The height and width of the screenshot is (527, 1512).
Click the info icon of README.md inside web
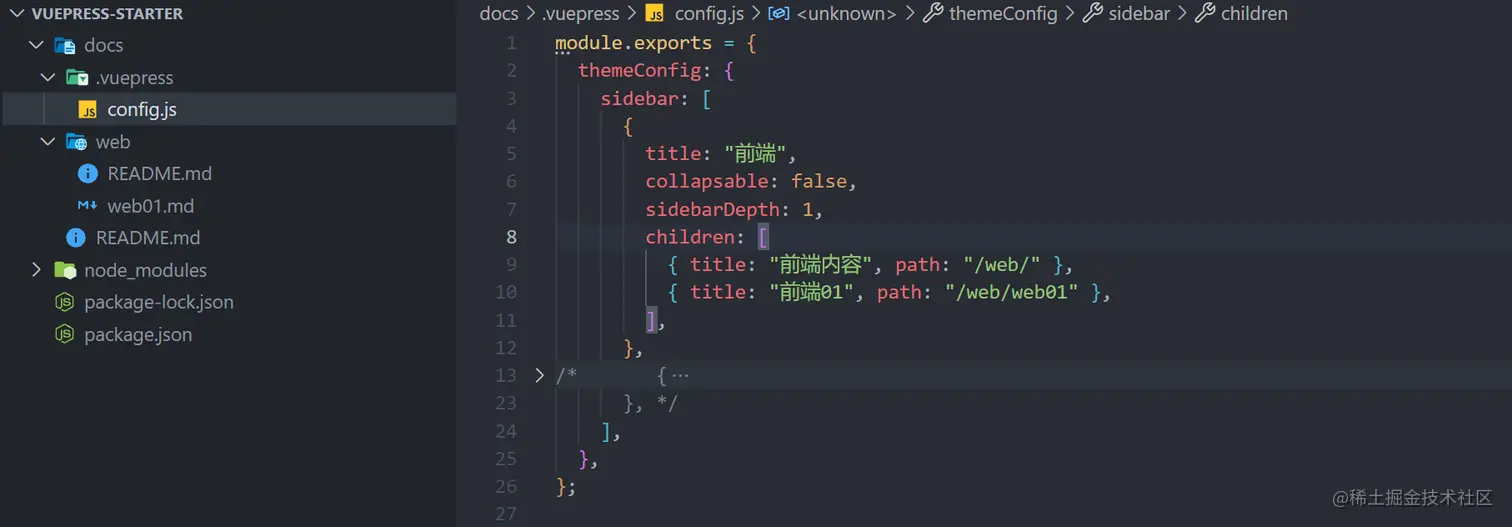coord(88,173)
